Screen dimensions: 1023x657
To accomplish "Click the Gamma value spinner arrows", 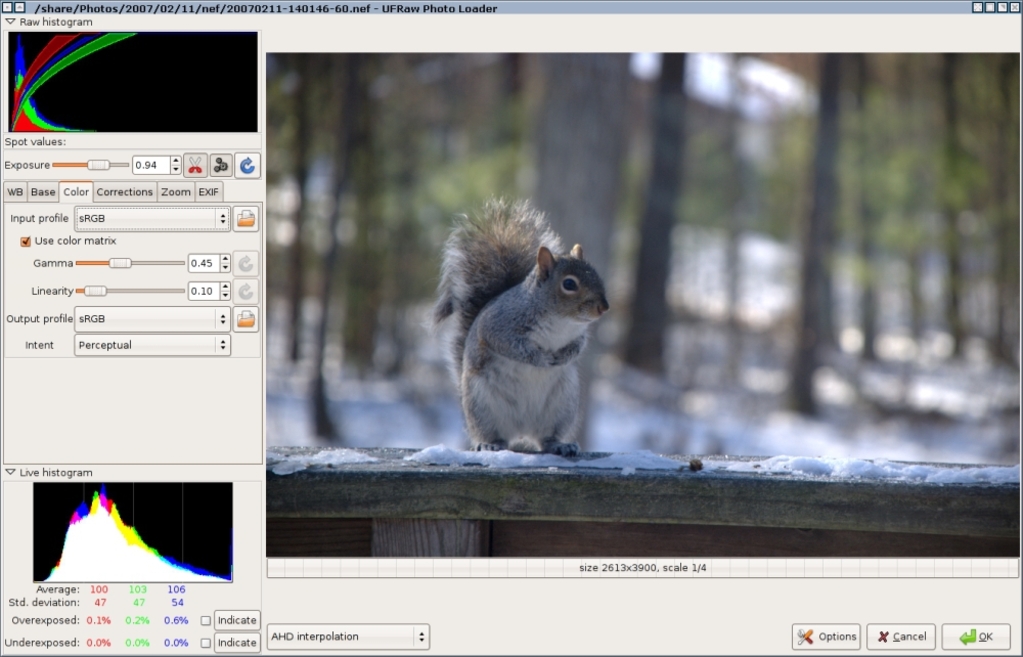I will coord(225,264).
